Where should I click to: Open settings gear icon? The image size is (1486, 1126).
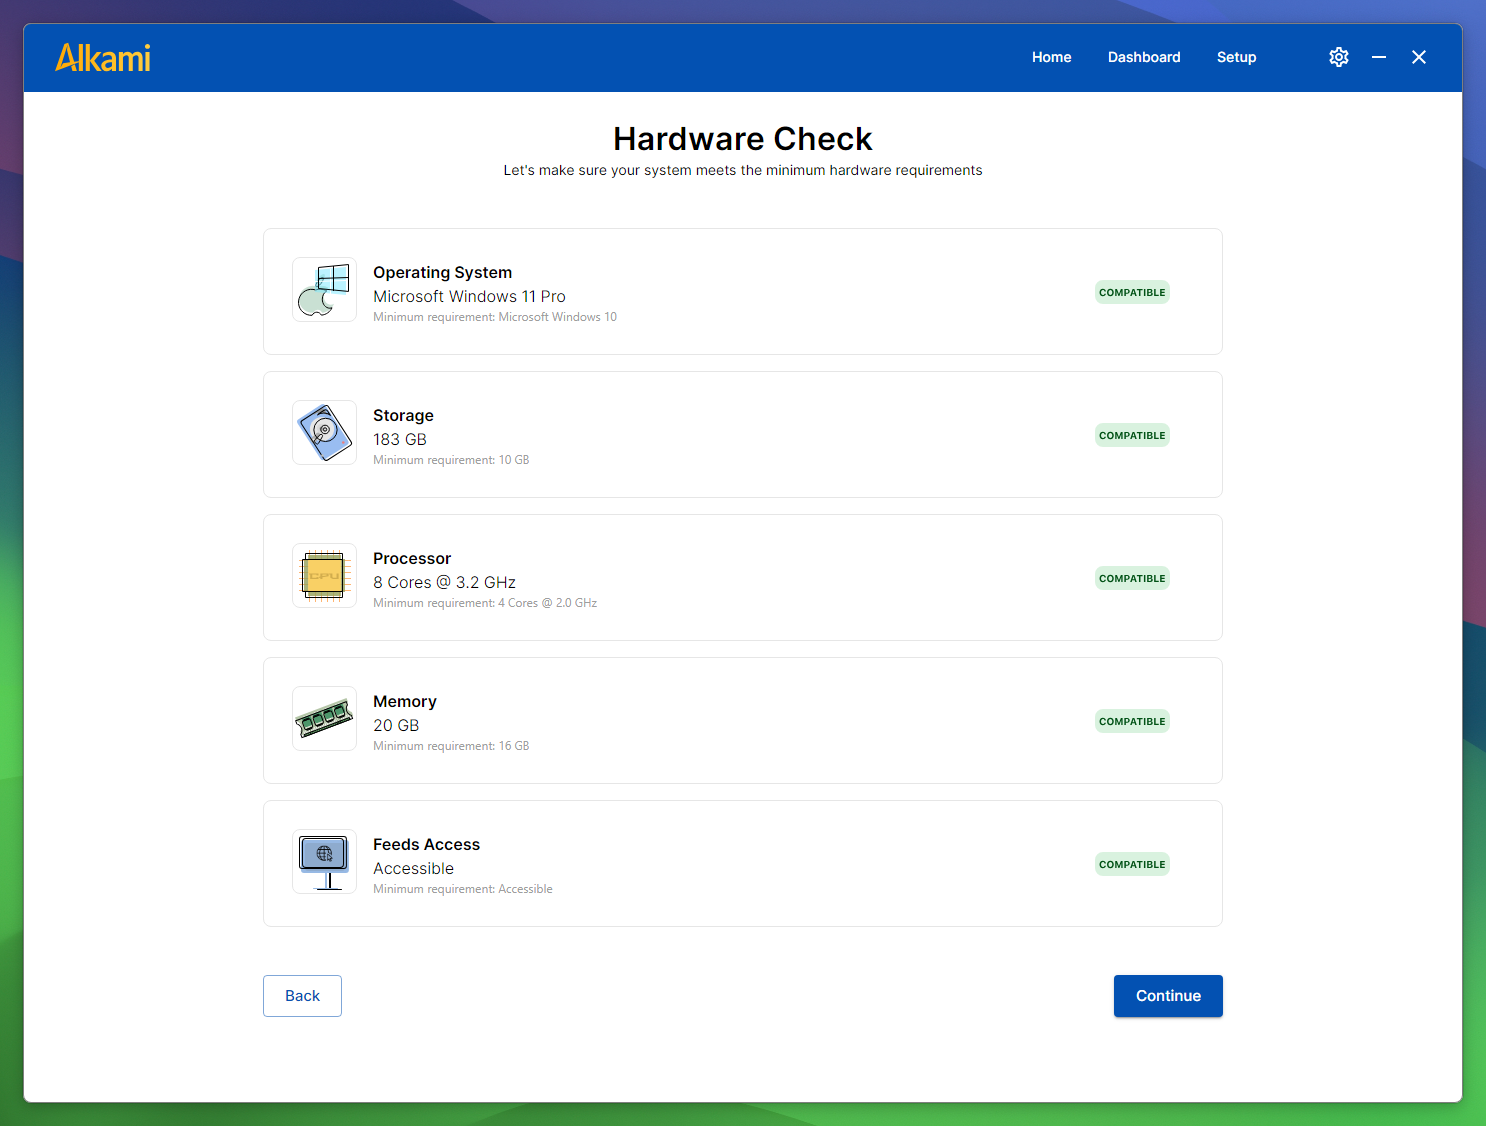(1339, 57)
